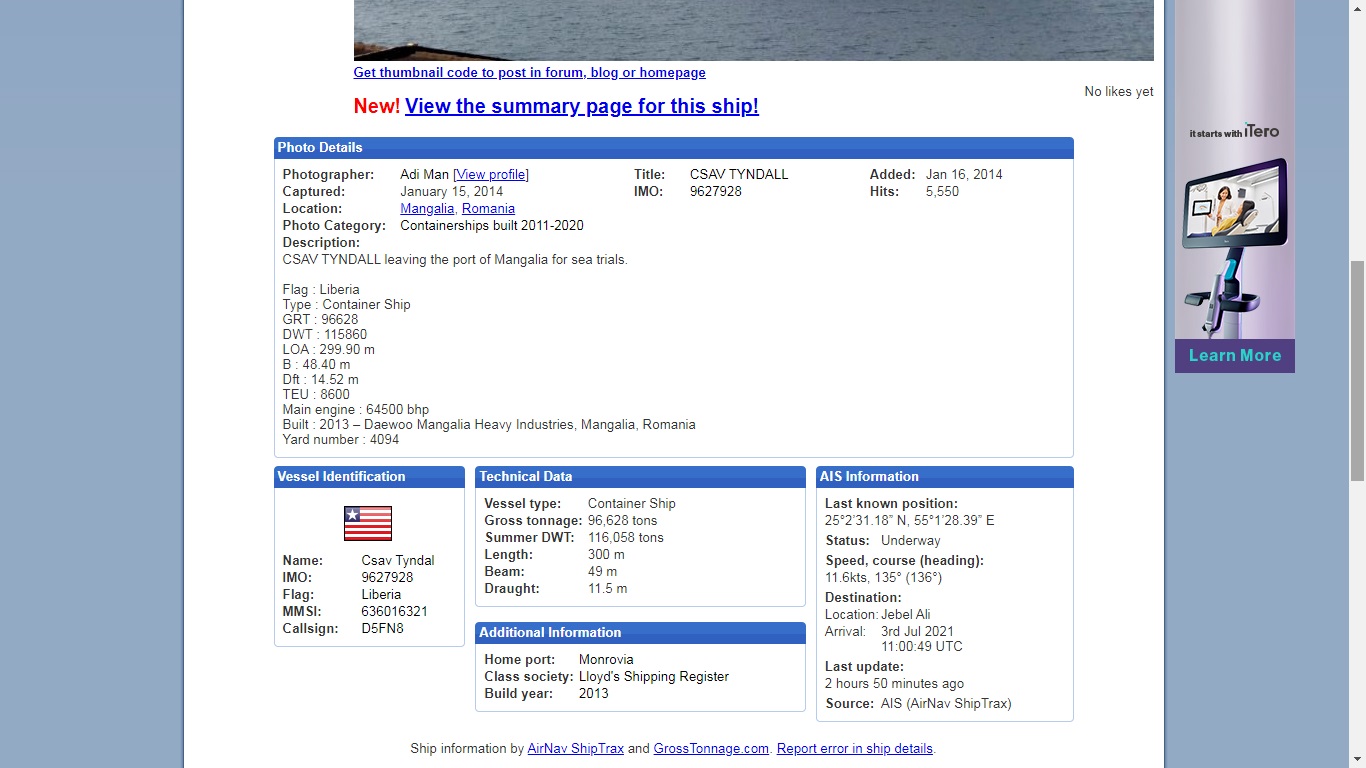Open Mangalia location link
The width and height of the screenshot is (1366, 768).
(427, 209)
